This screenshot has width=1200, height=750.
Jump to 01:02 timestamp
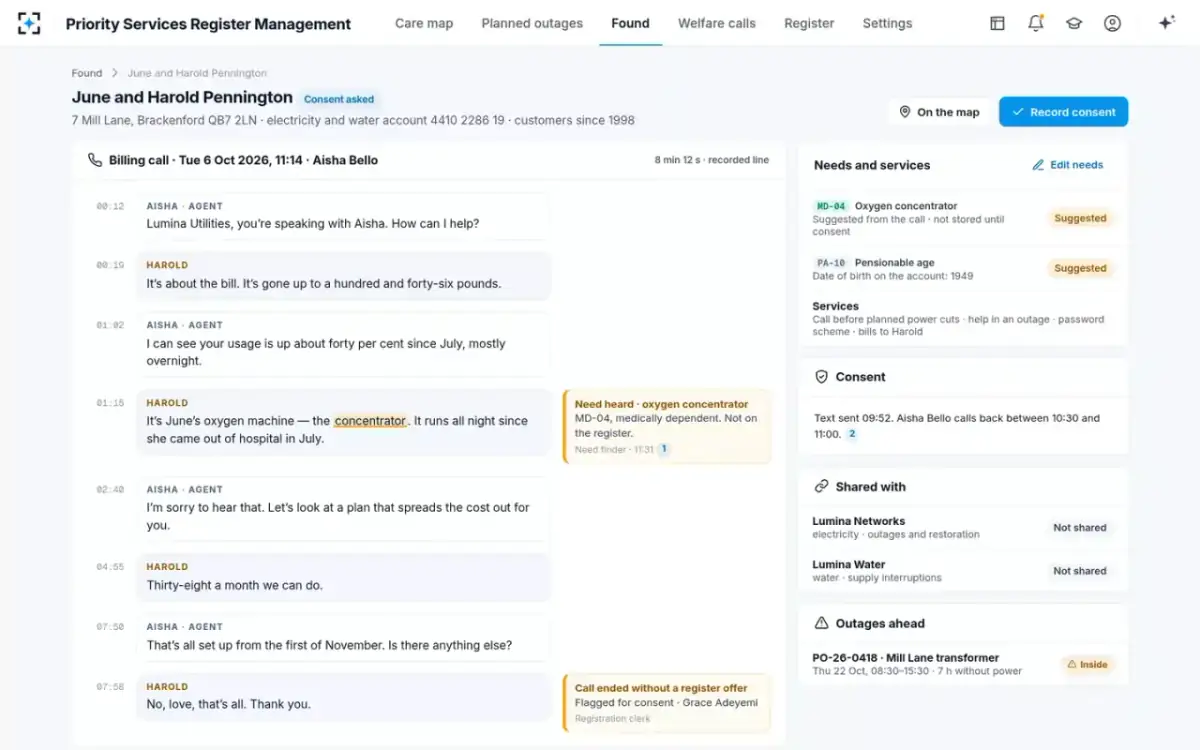pos(110,326)
